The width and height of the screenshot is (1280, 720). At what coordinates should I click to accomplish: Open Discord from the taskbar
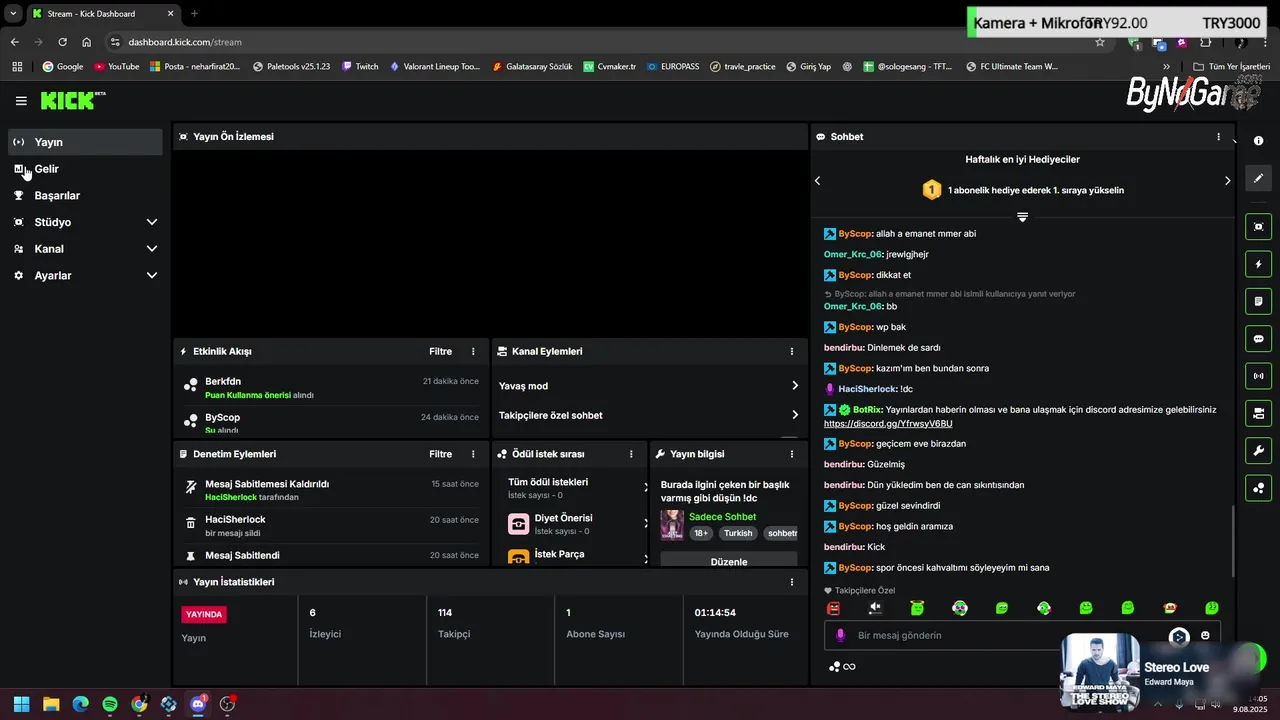click(198, 704)
